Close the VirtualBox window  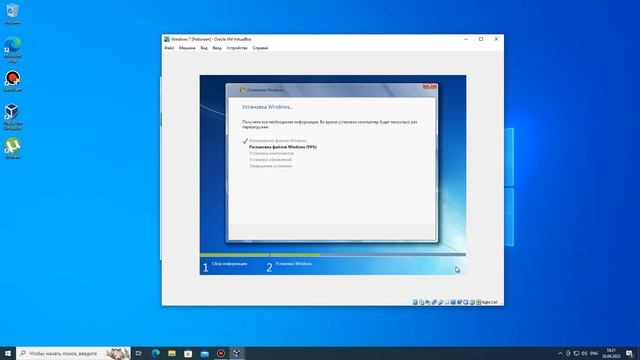(496, 39)
